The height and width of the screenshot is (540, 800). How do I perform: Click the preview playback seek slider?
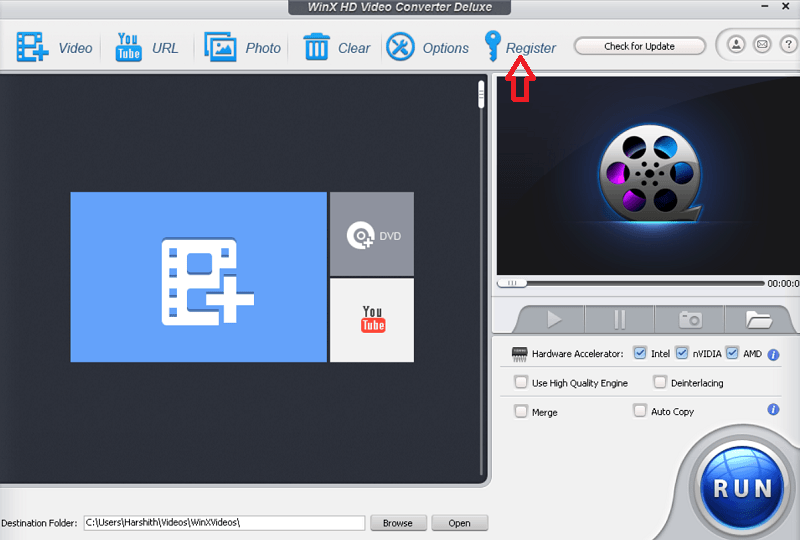[x=630, y=283]
